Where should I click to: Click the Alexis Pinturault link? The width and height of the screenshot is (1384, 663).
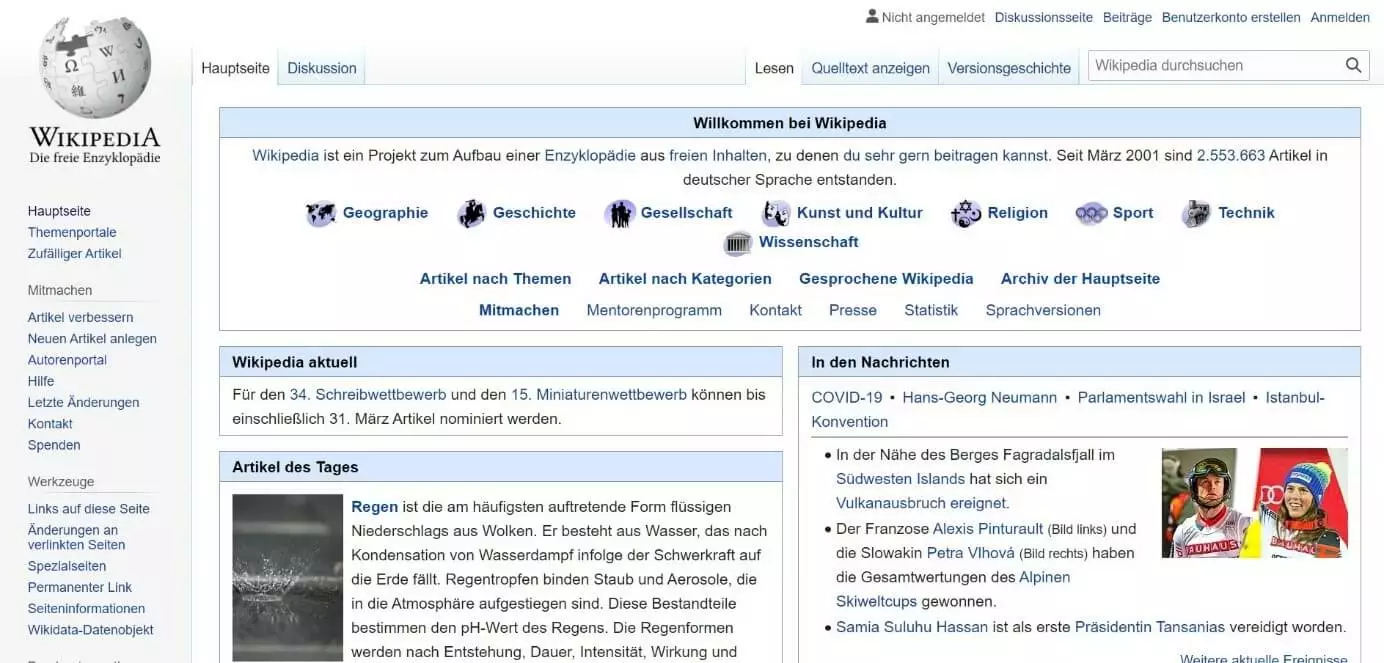pos(988,528)
